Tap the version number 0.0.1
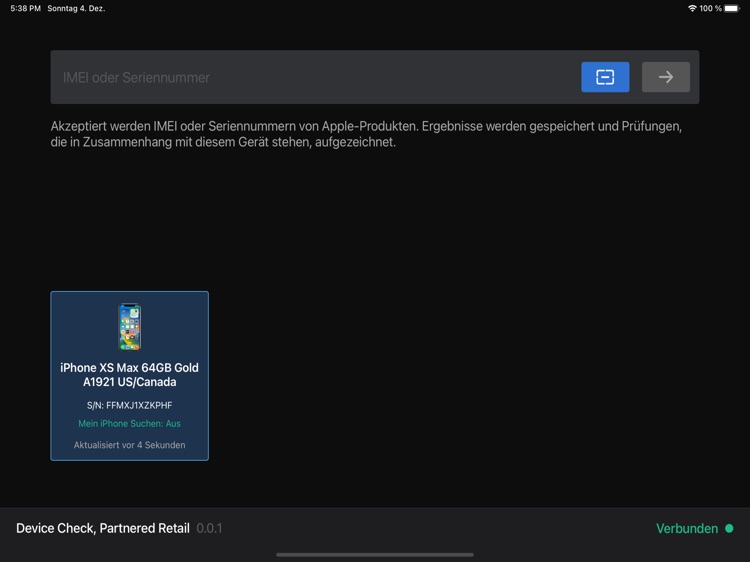This screenshot has height=562, width=750. [x=209, y=528]
